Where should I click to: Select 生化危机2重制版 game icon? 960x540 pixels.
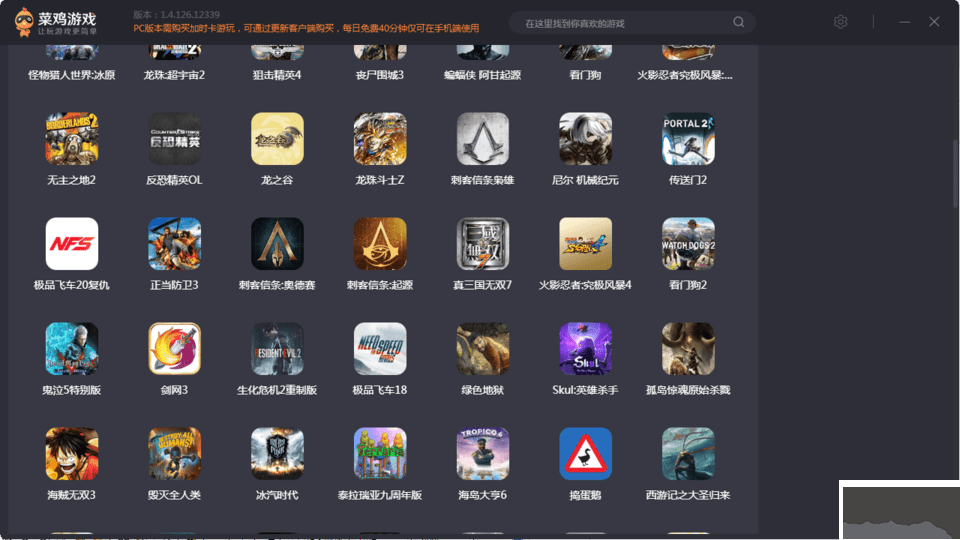coord(277,348)
